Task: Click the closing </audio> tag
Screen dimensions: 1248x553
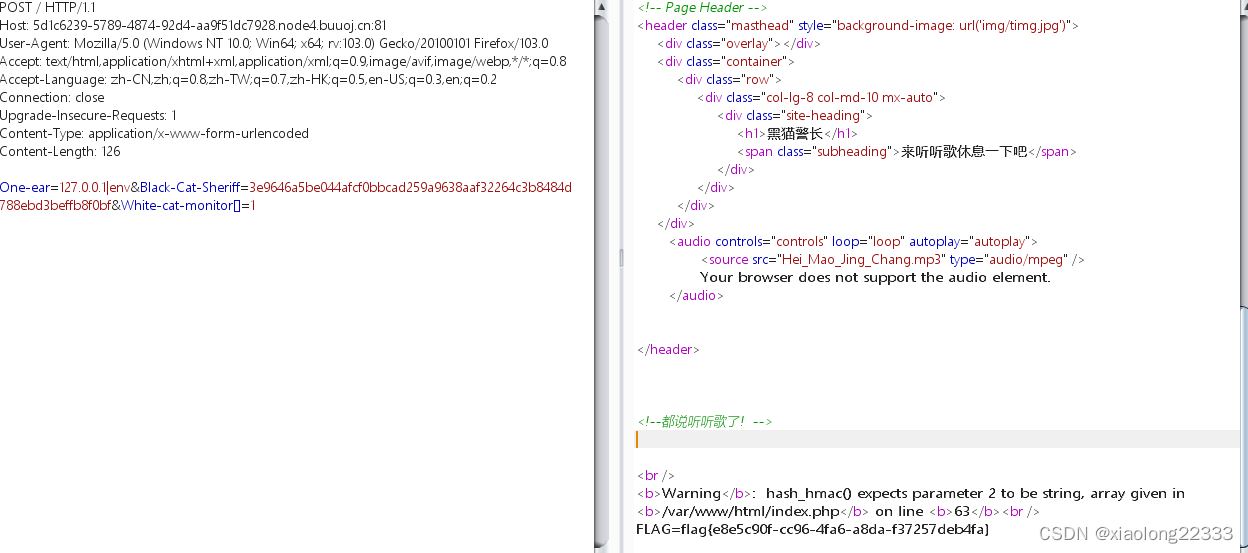Action: coord(696,295)
